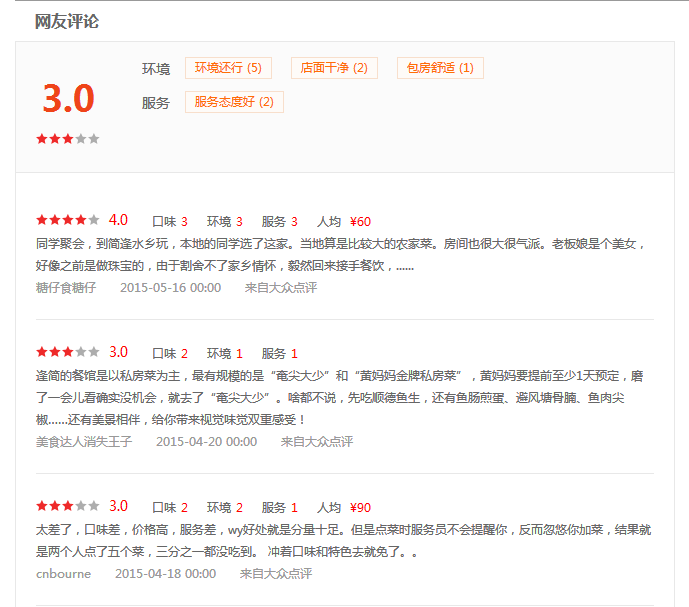Click the ¥90 per-person price
Viewport: 689px width, 607px height.
click(360, 507)
